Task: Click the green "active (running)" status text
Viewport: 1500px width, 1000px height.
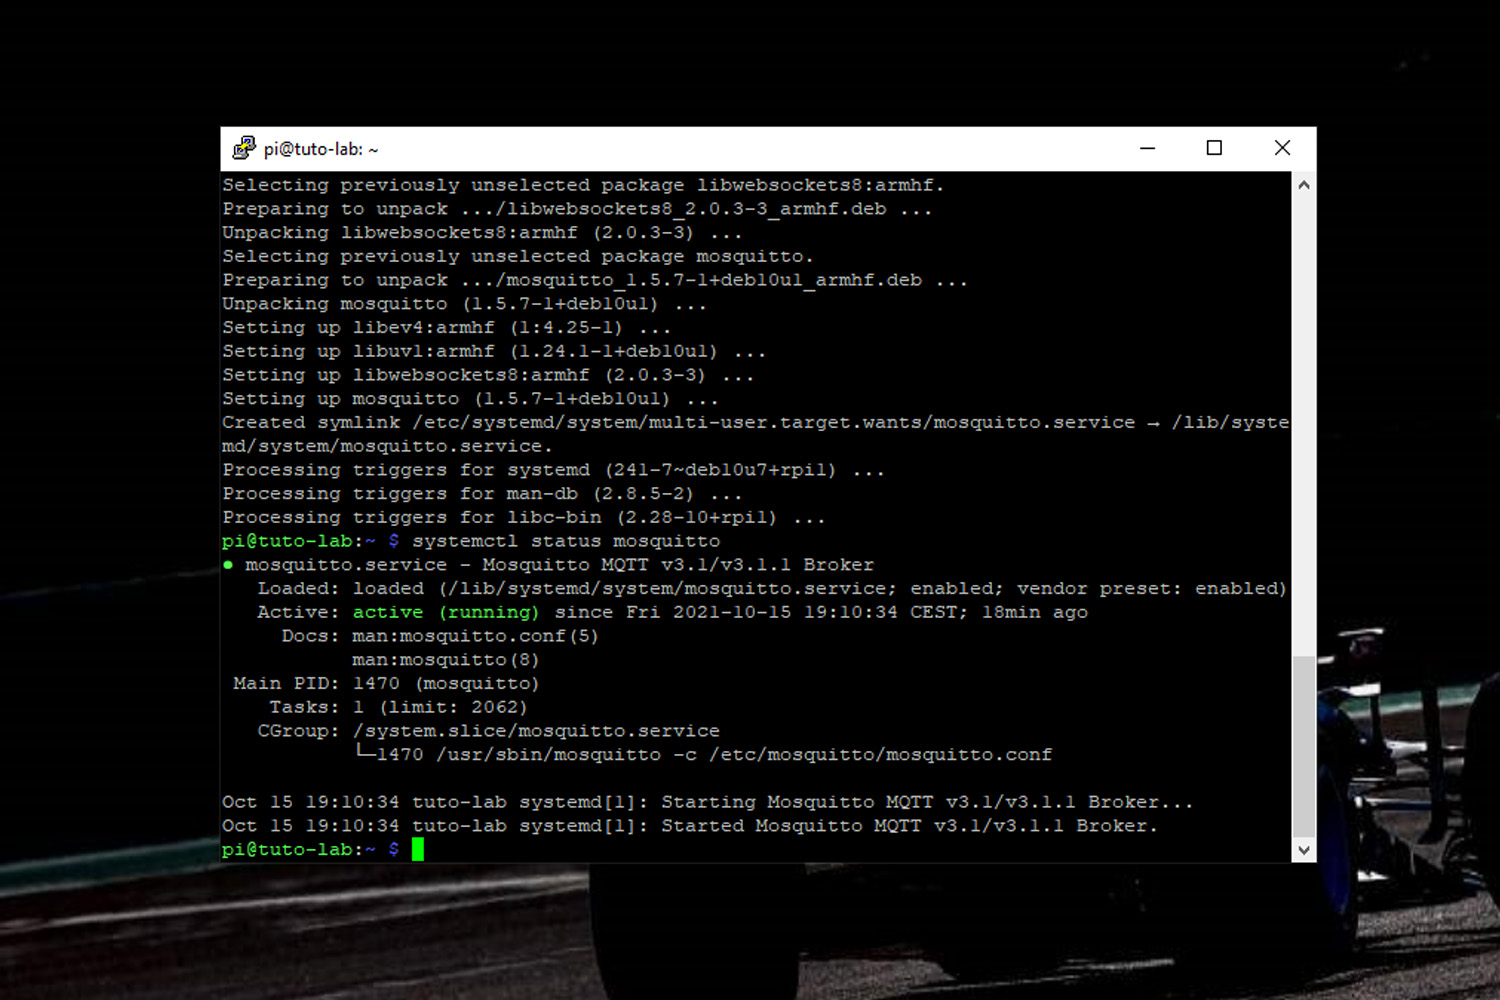Action: pyautogui.click(x=445, y=612)
